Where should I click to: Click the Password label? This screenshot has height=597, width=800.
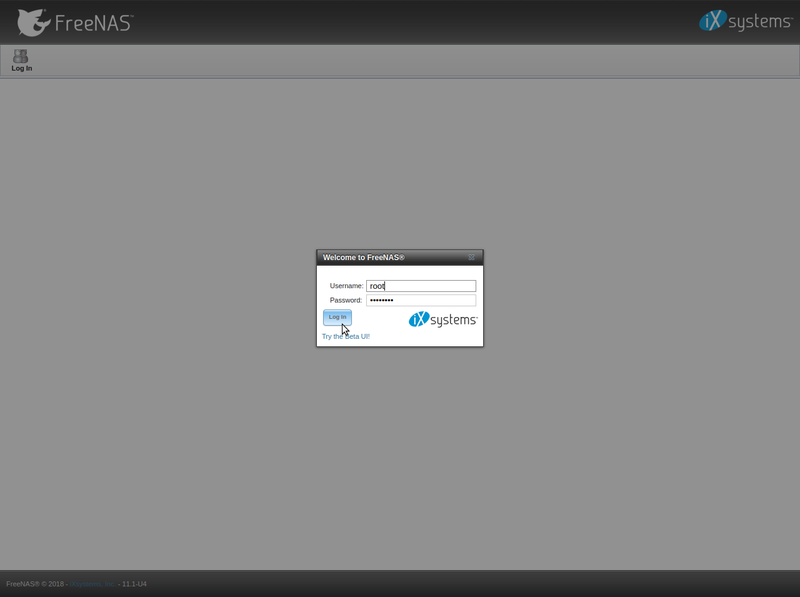click(x=346, y=300)
